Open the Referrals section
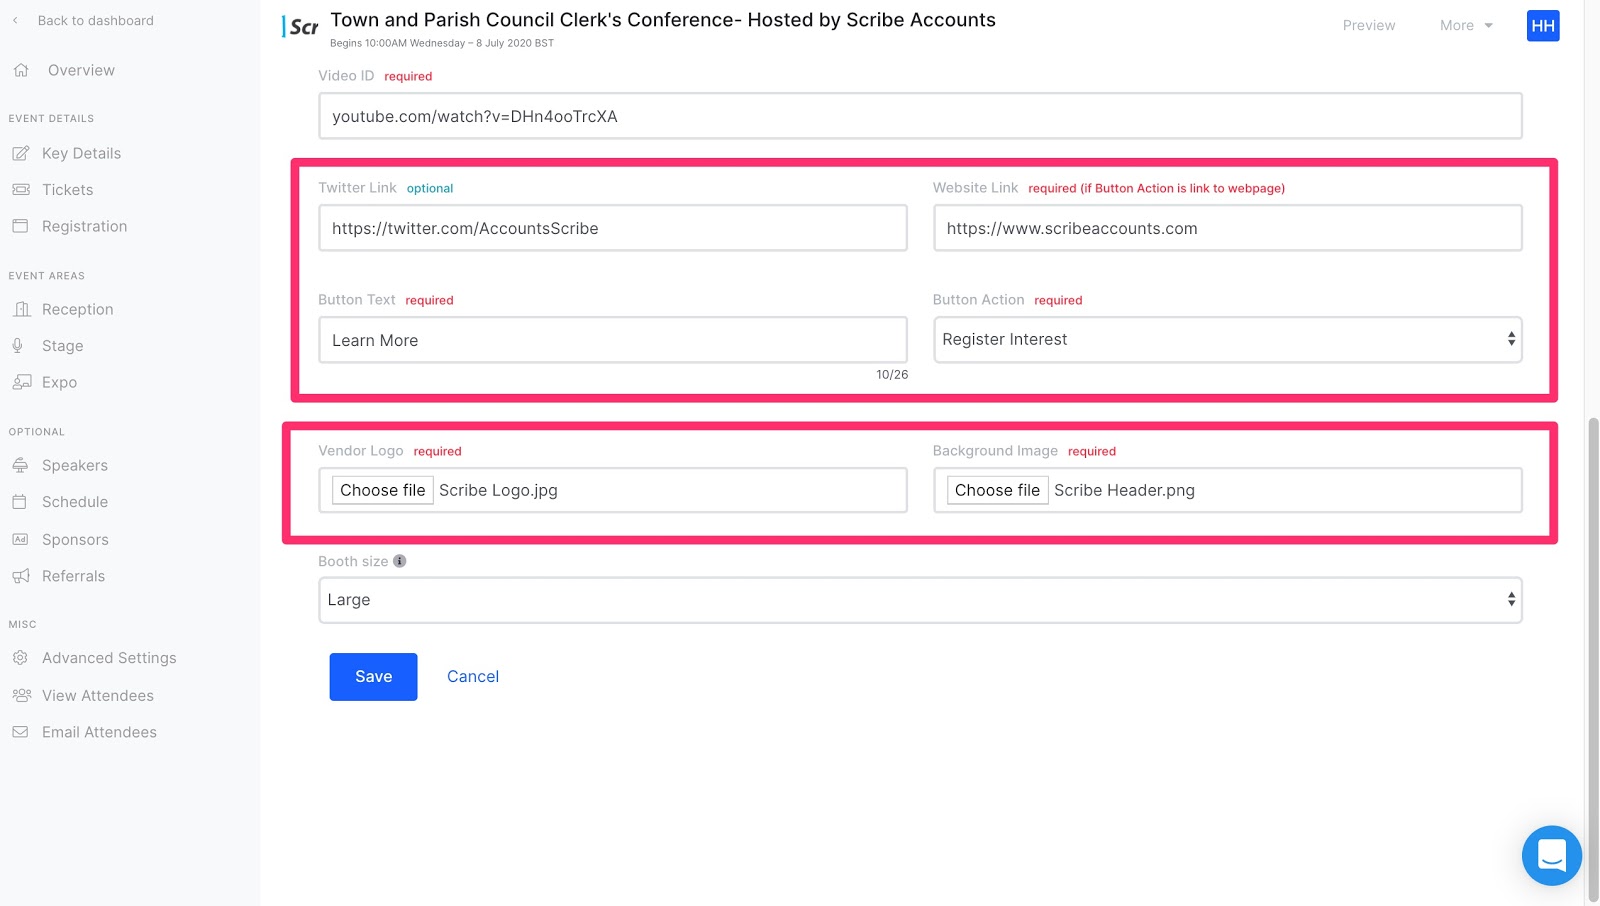Viewport: 1600px width, 906px height. coord(73,576)
